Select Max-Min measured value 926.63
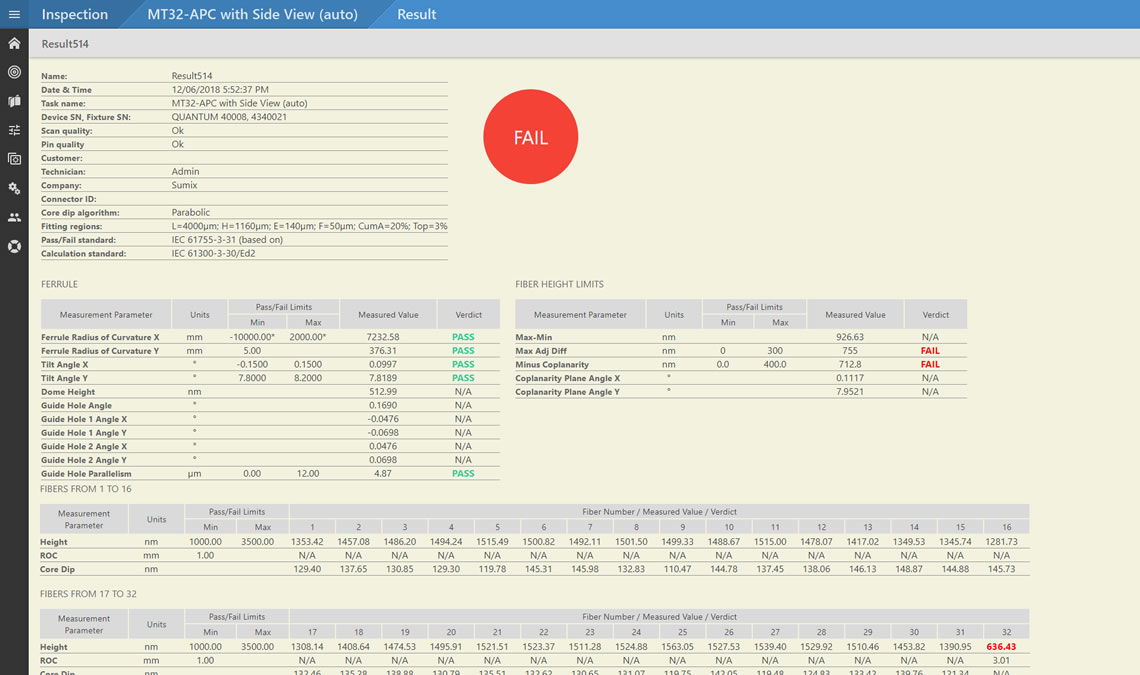The image size is (1140, 675). point(850,338)
